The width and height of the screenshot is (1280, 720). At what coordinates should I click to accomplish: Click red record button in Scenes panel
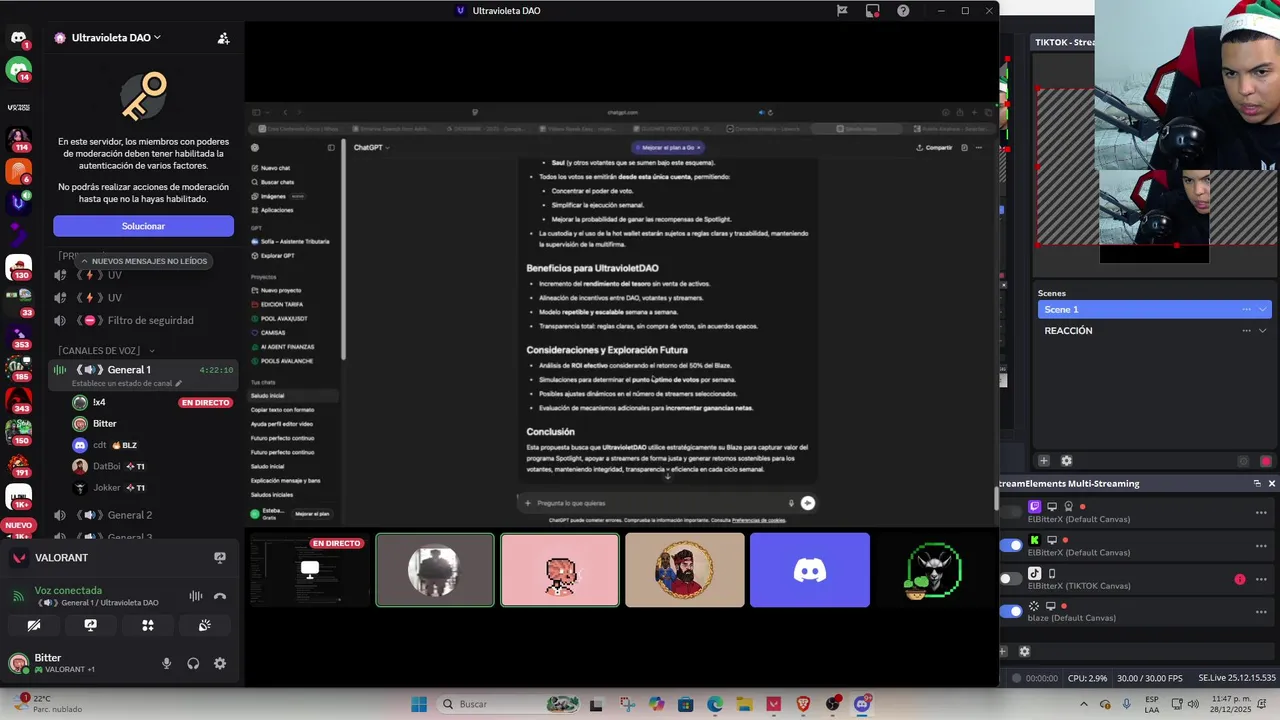[1266, 461]
